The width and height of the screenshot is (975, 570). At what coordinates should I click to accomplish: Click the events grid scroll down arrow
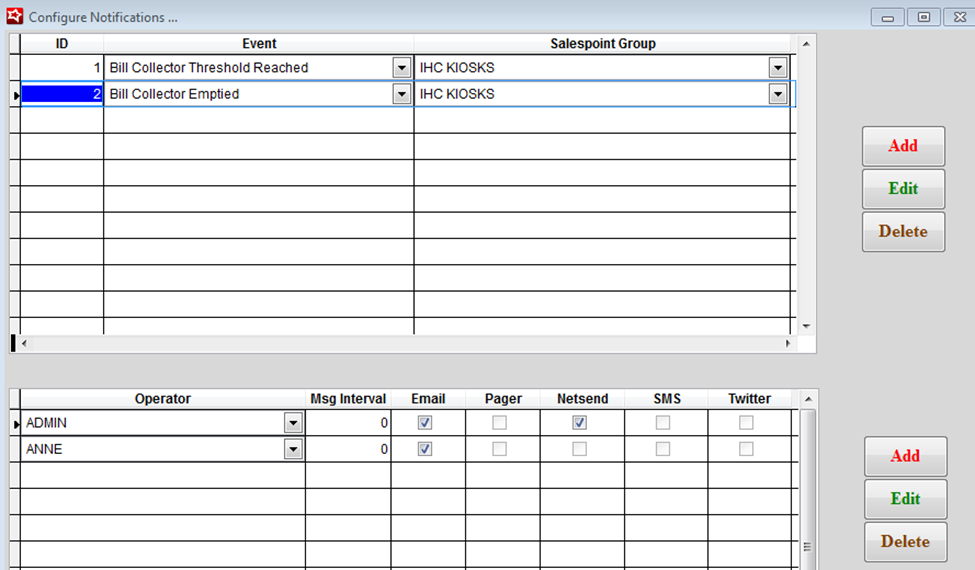pyautogui.click(x=807, y=326)
